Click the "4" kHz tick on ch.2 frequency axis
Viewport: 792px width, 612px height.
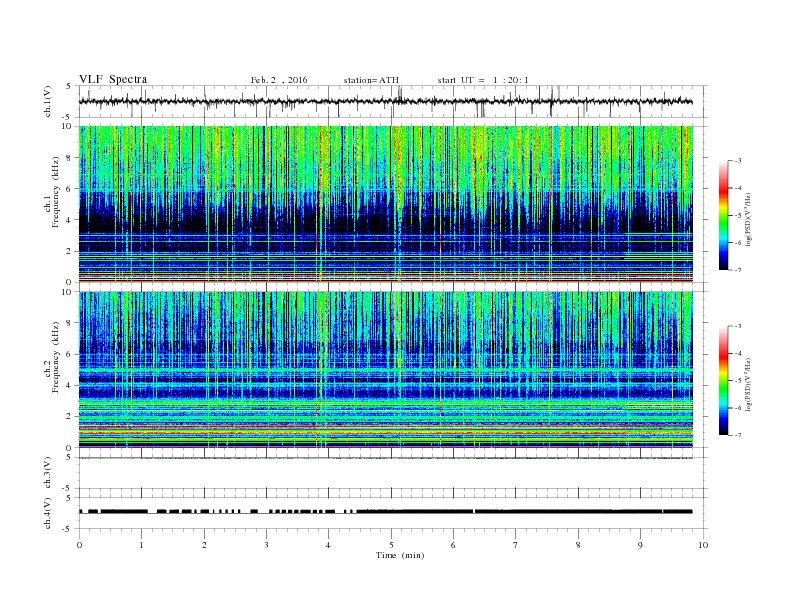pyautogui.click(x=69, y=385)
